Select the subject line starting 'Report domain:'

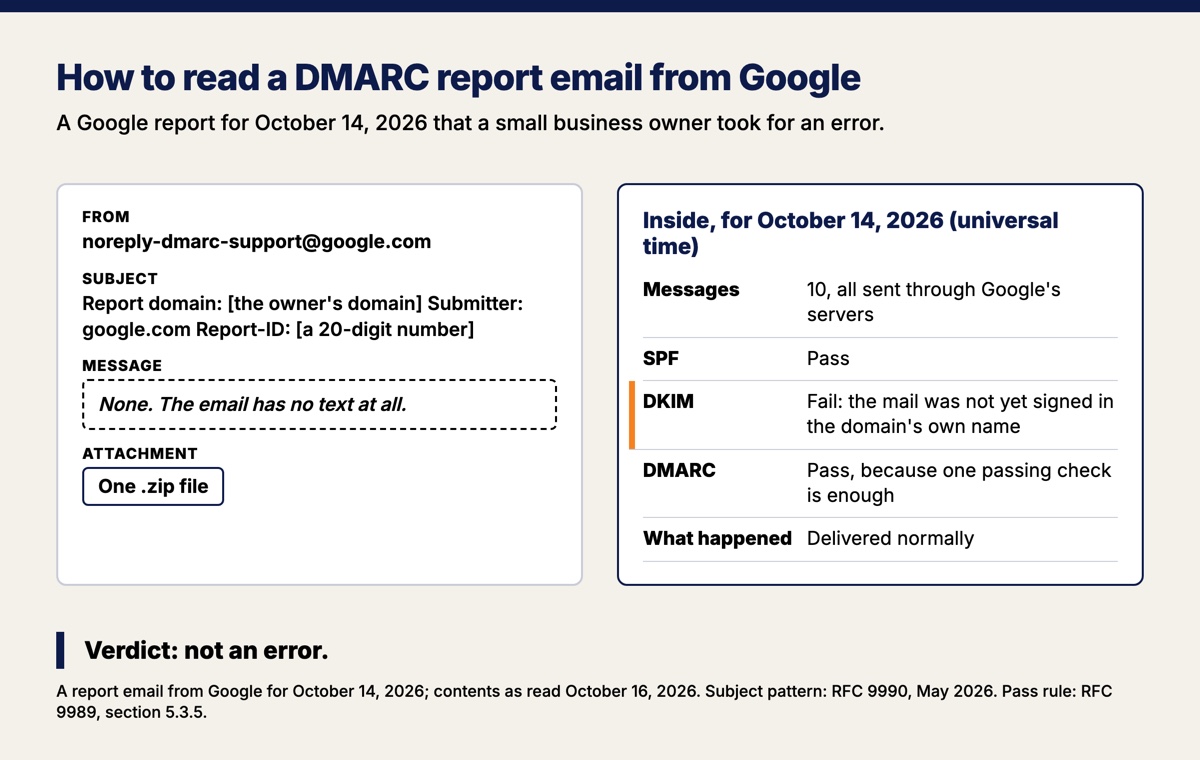pos(302,316)
